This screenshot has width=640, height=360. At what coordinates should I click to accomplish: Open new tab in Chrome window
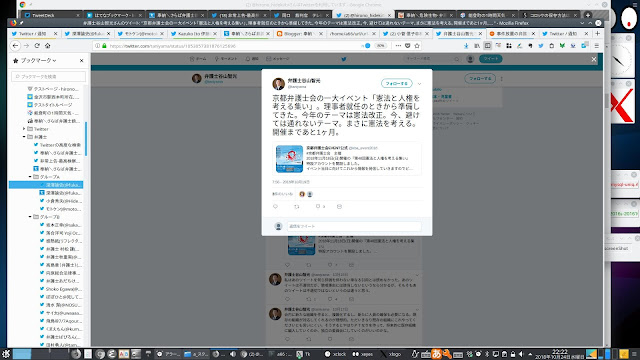[588, 15]
